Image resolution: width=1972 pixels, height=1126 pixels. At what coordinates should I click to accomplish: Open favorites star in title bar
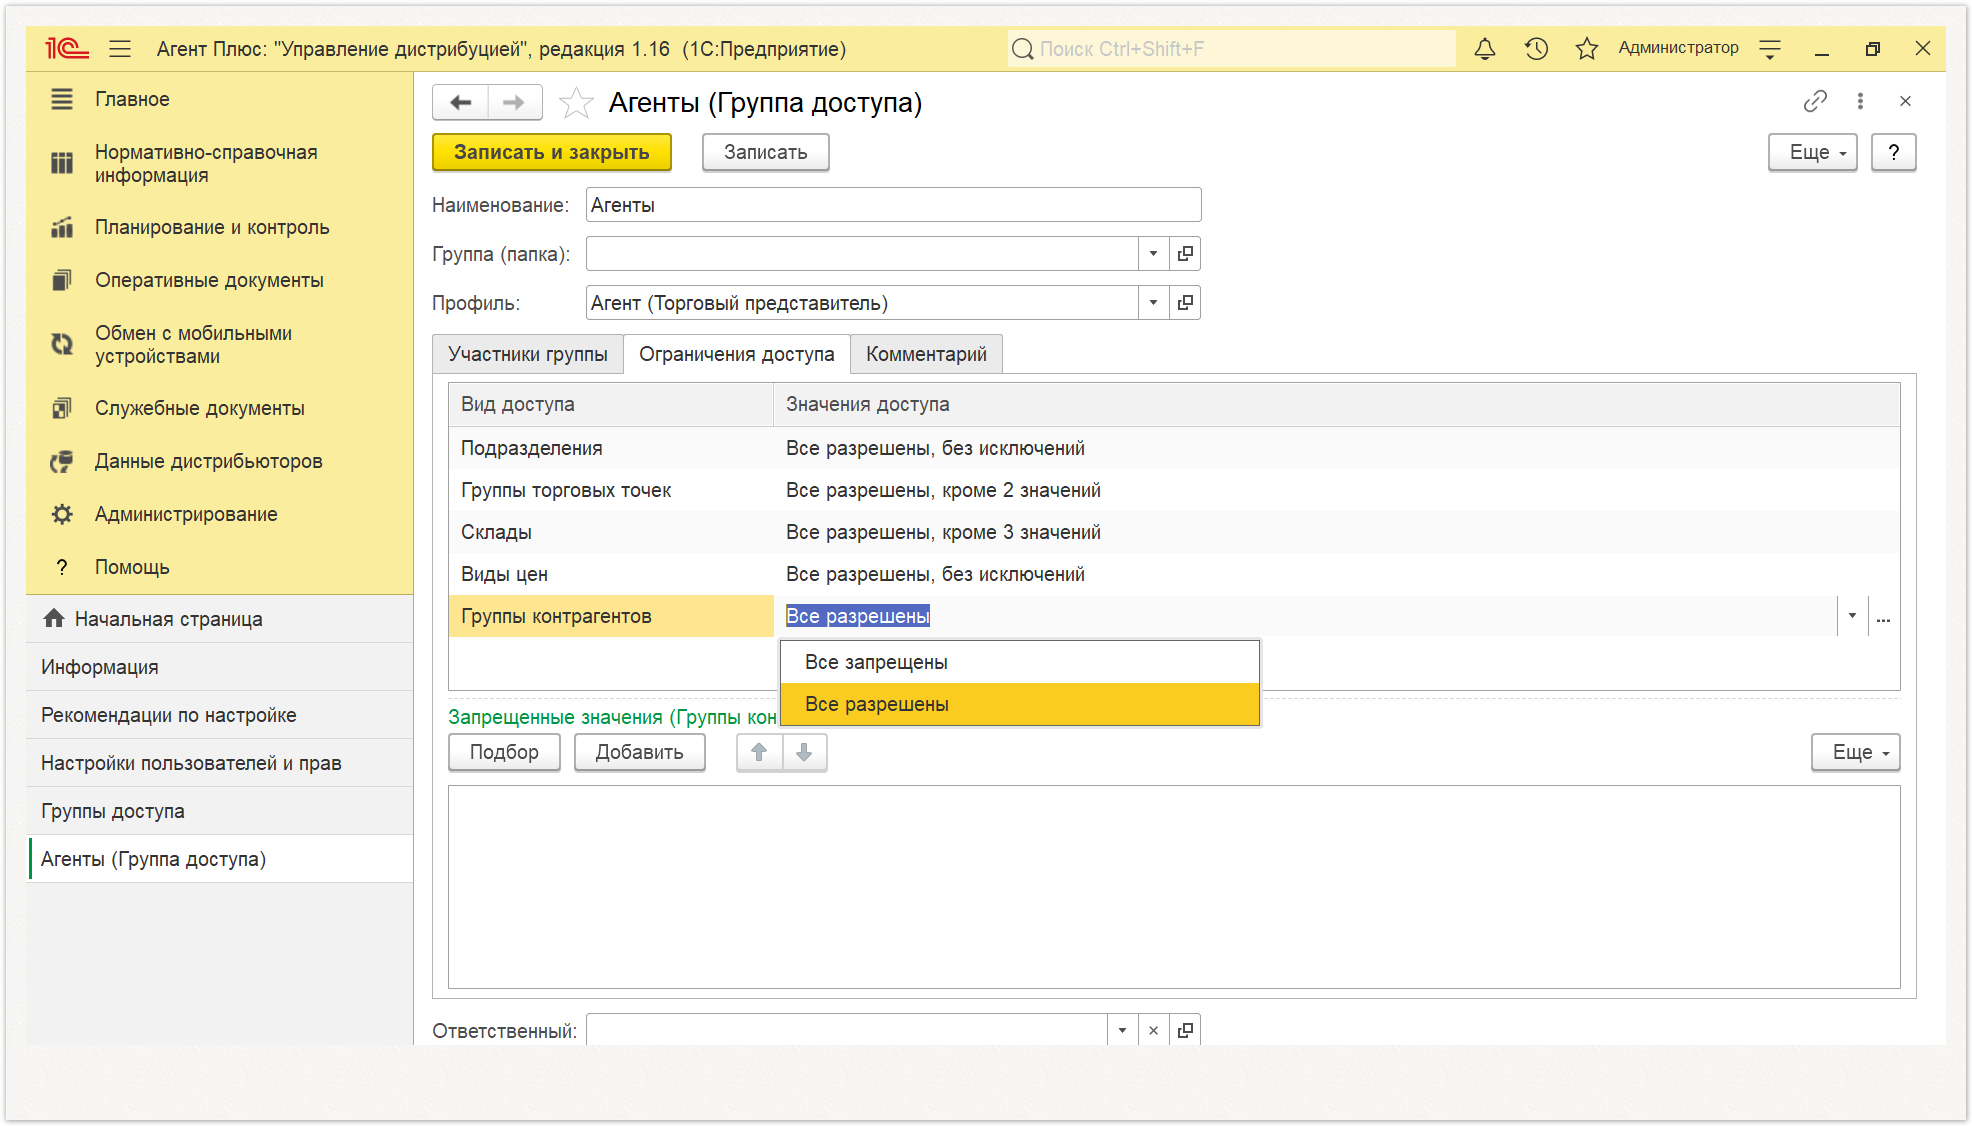click(x=1587, y=48)
